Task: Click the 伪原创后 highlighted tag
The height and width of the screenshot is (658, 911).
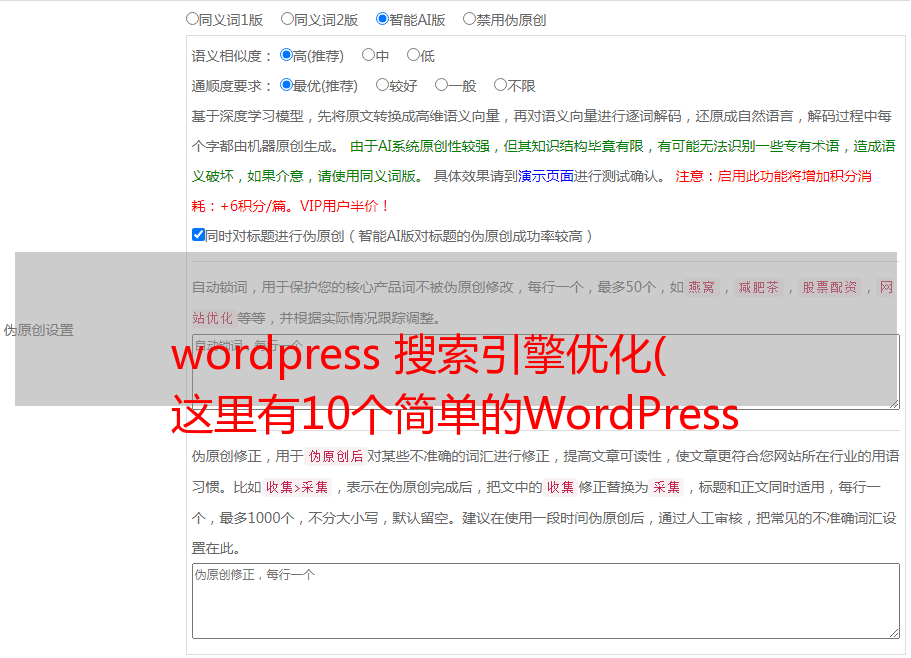Action: coord(336,456)
